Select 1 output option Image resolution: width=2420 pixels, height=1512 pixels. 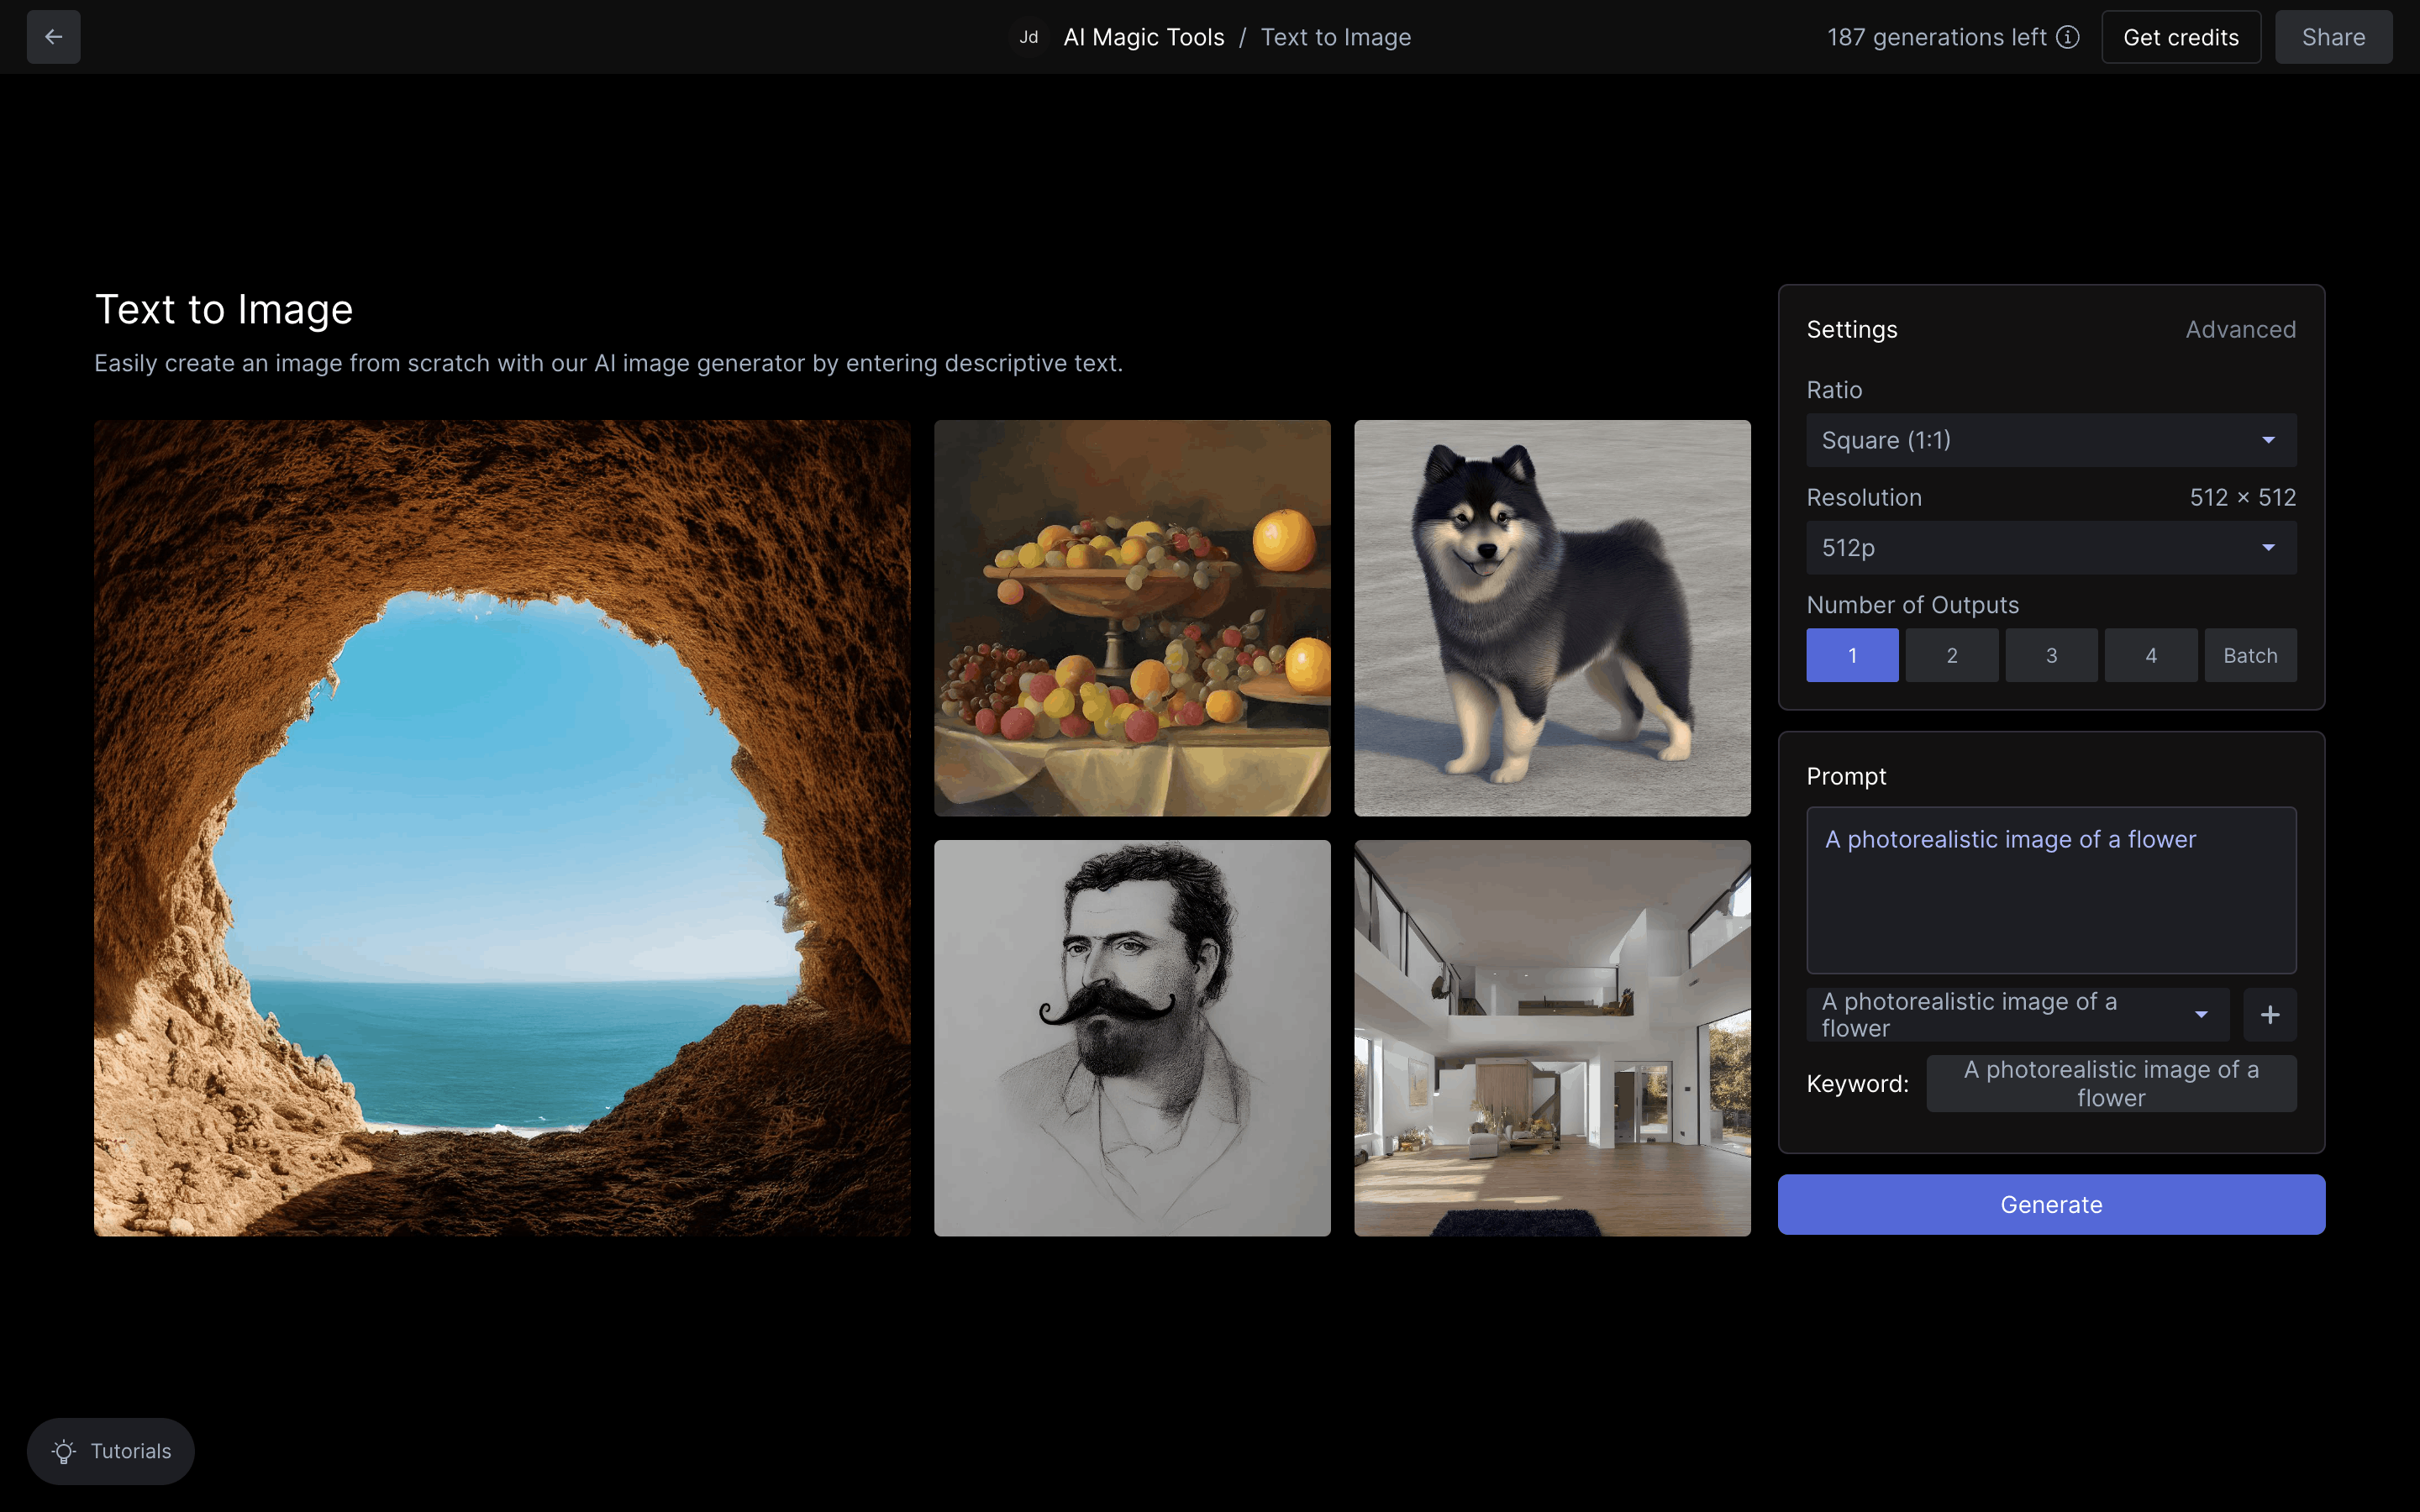pos(1852,655)
